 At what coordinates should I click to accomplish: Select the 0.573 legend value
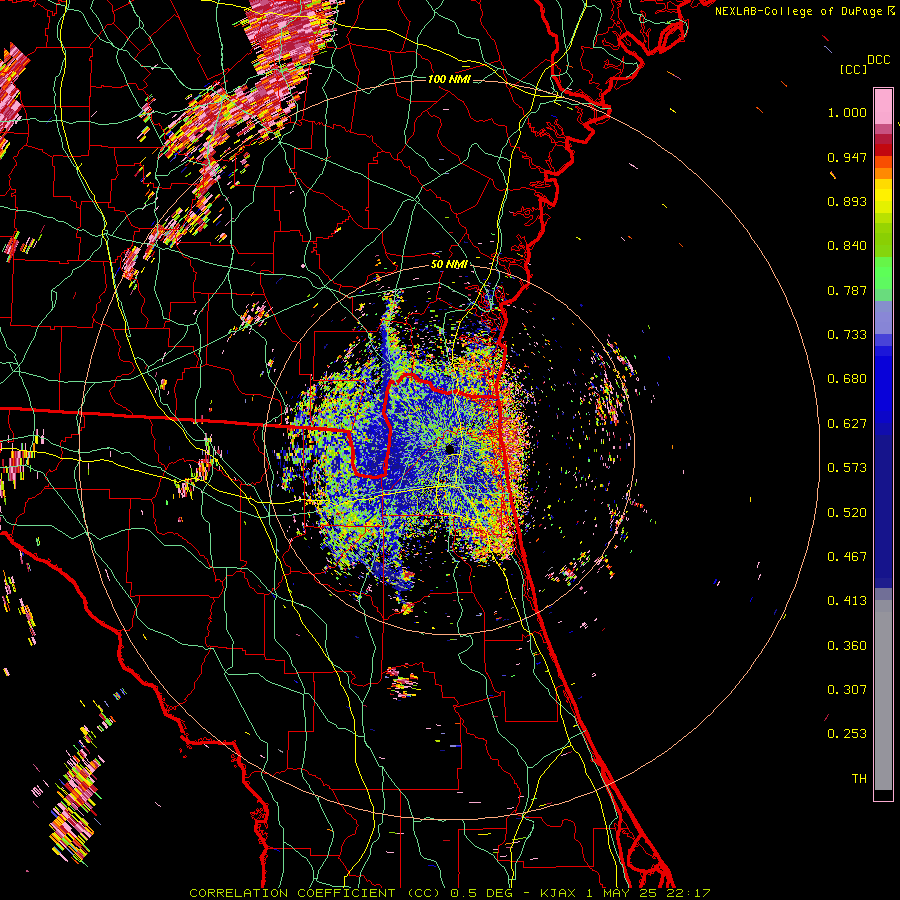(x=847, y=468)
